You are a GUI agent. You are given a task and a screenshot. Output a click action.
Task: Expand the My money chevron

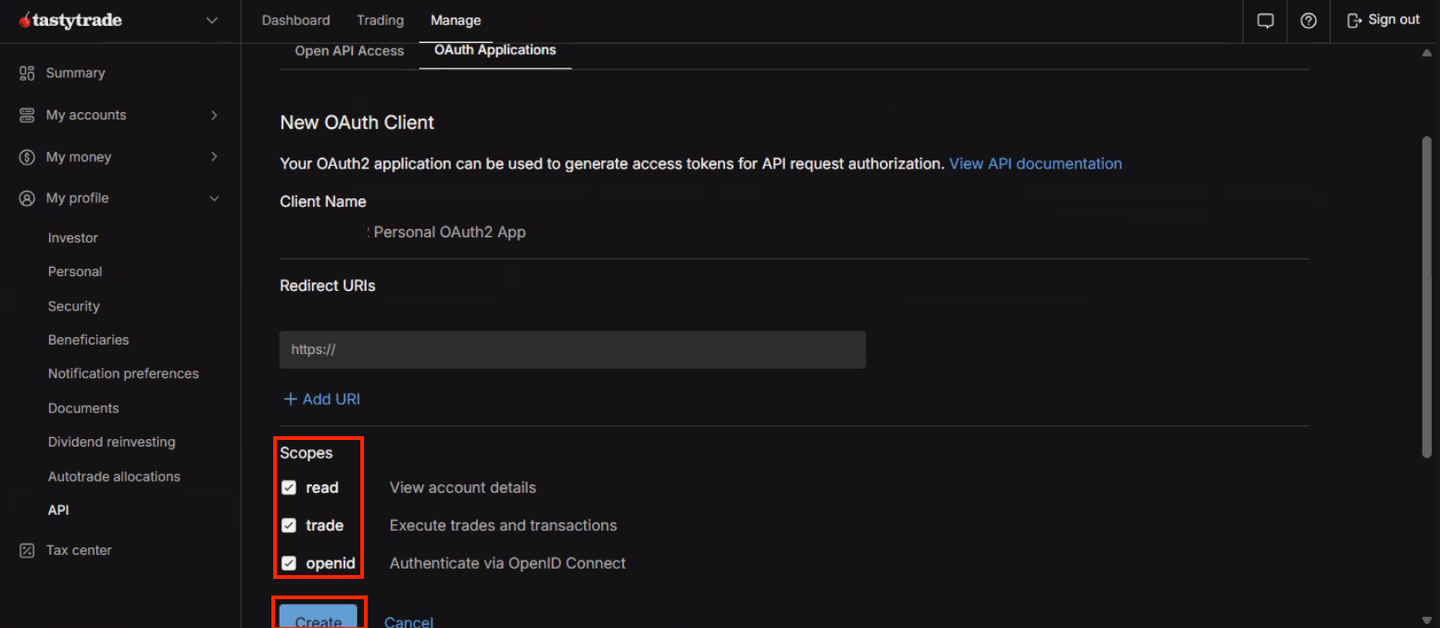click(214, 157)
